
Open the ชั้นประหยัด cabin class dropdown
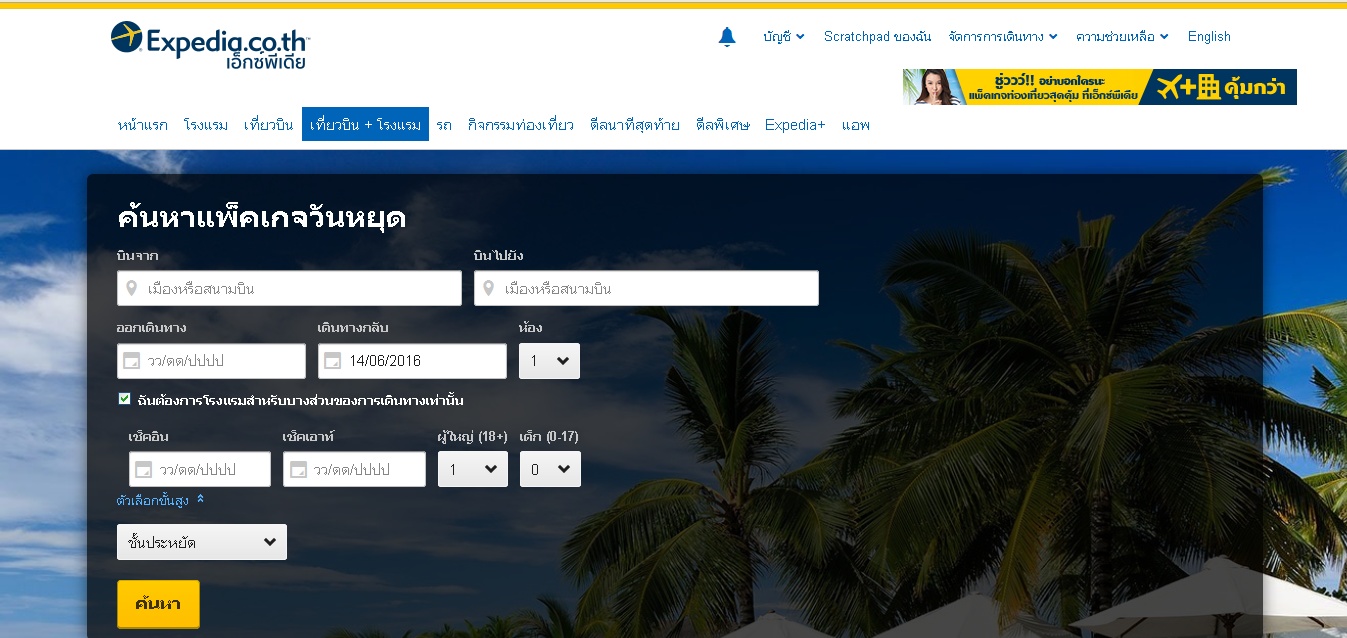pos(202,542)
